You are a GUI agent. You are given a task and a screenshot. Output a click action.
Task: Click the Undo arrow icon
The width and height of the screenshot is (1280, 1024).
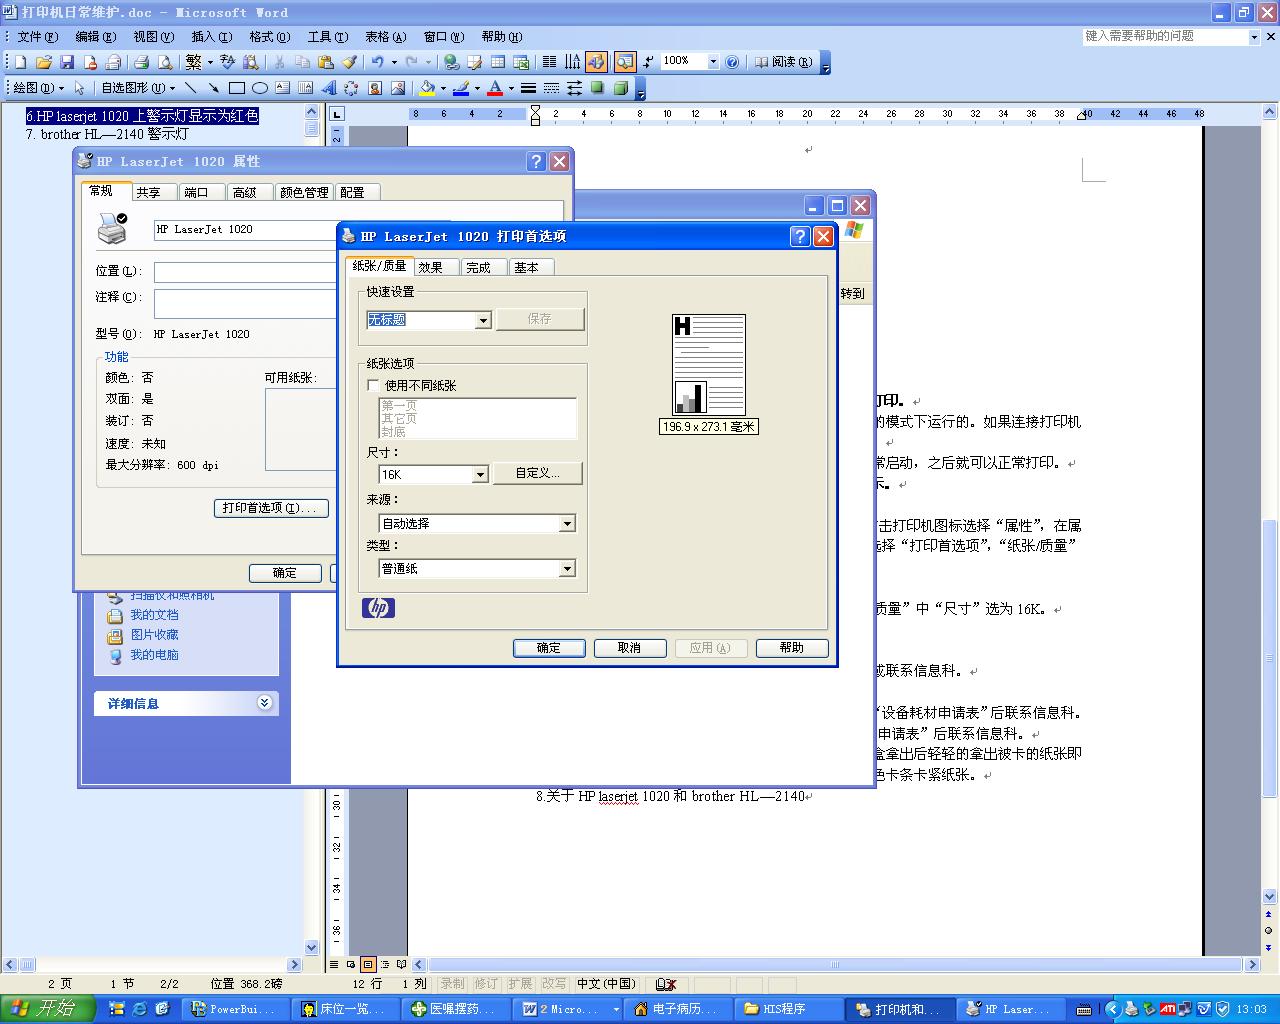377,62
